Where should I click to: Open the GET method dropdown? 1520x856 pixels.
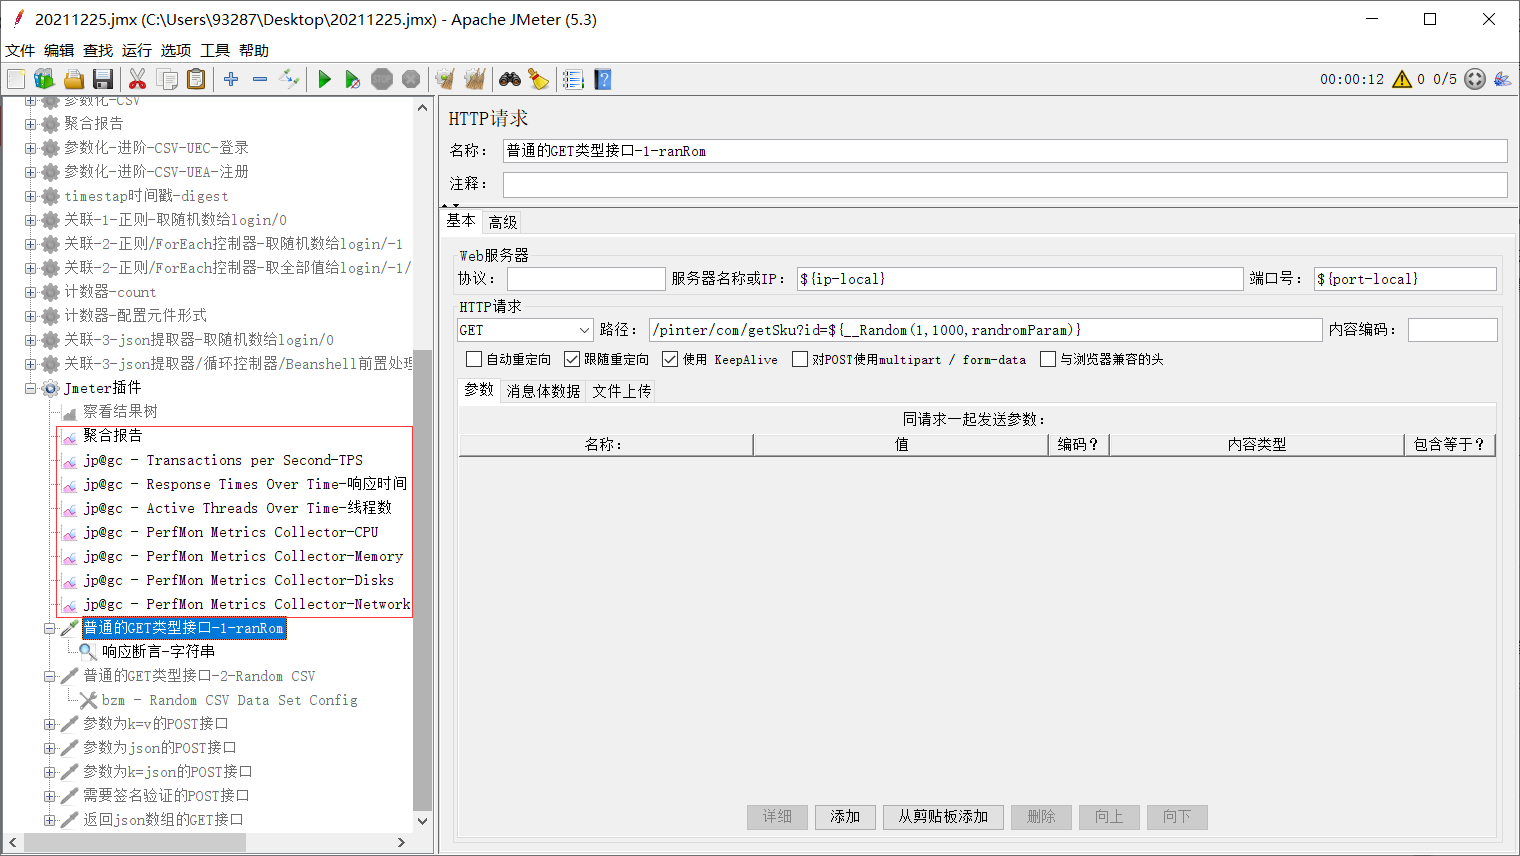526,330
